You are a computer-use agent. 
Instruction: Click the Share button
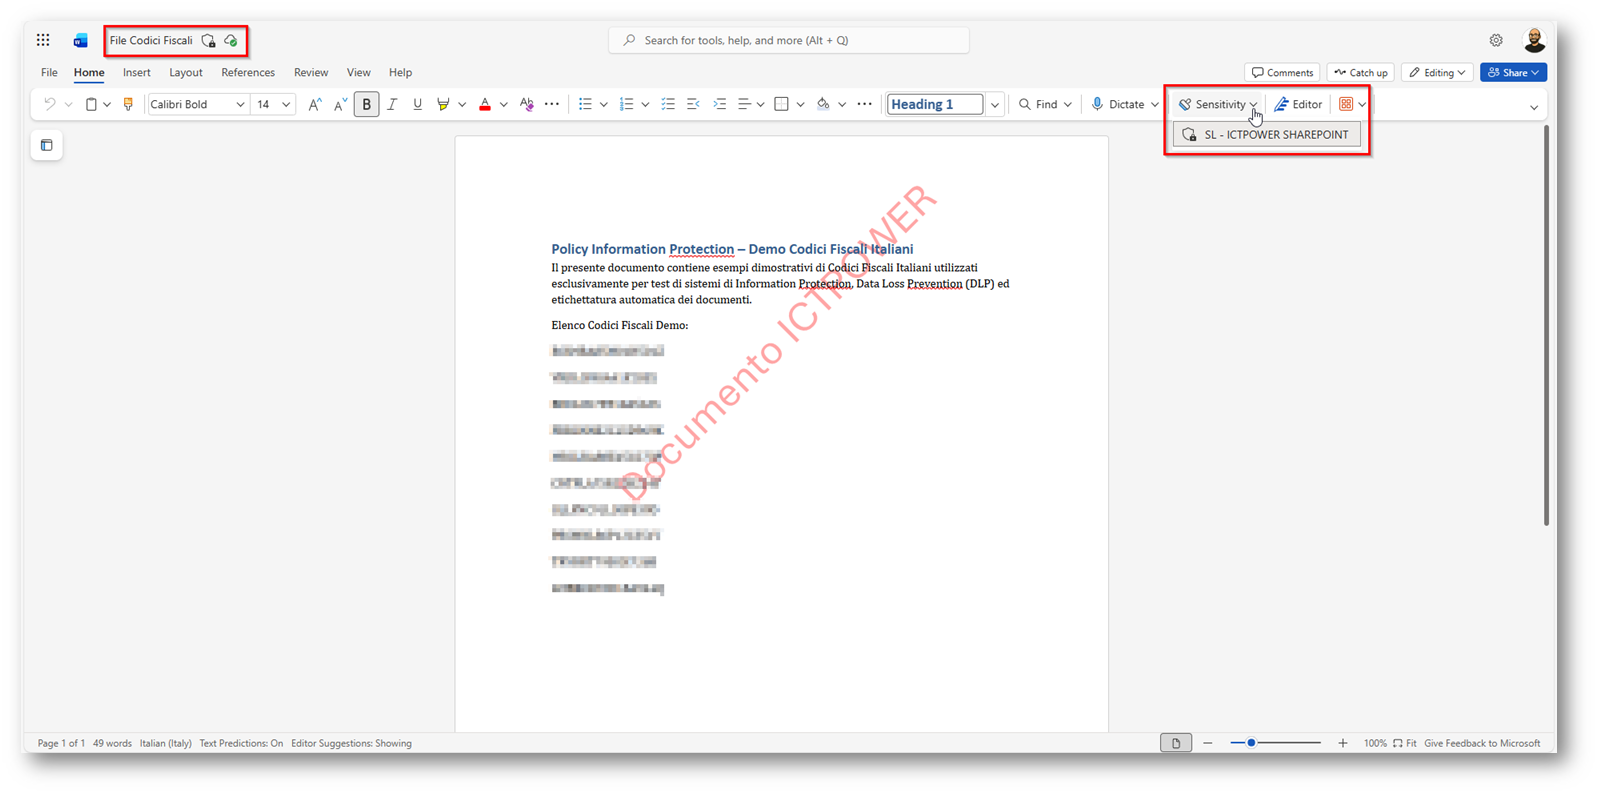pos(1513,72)
